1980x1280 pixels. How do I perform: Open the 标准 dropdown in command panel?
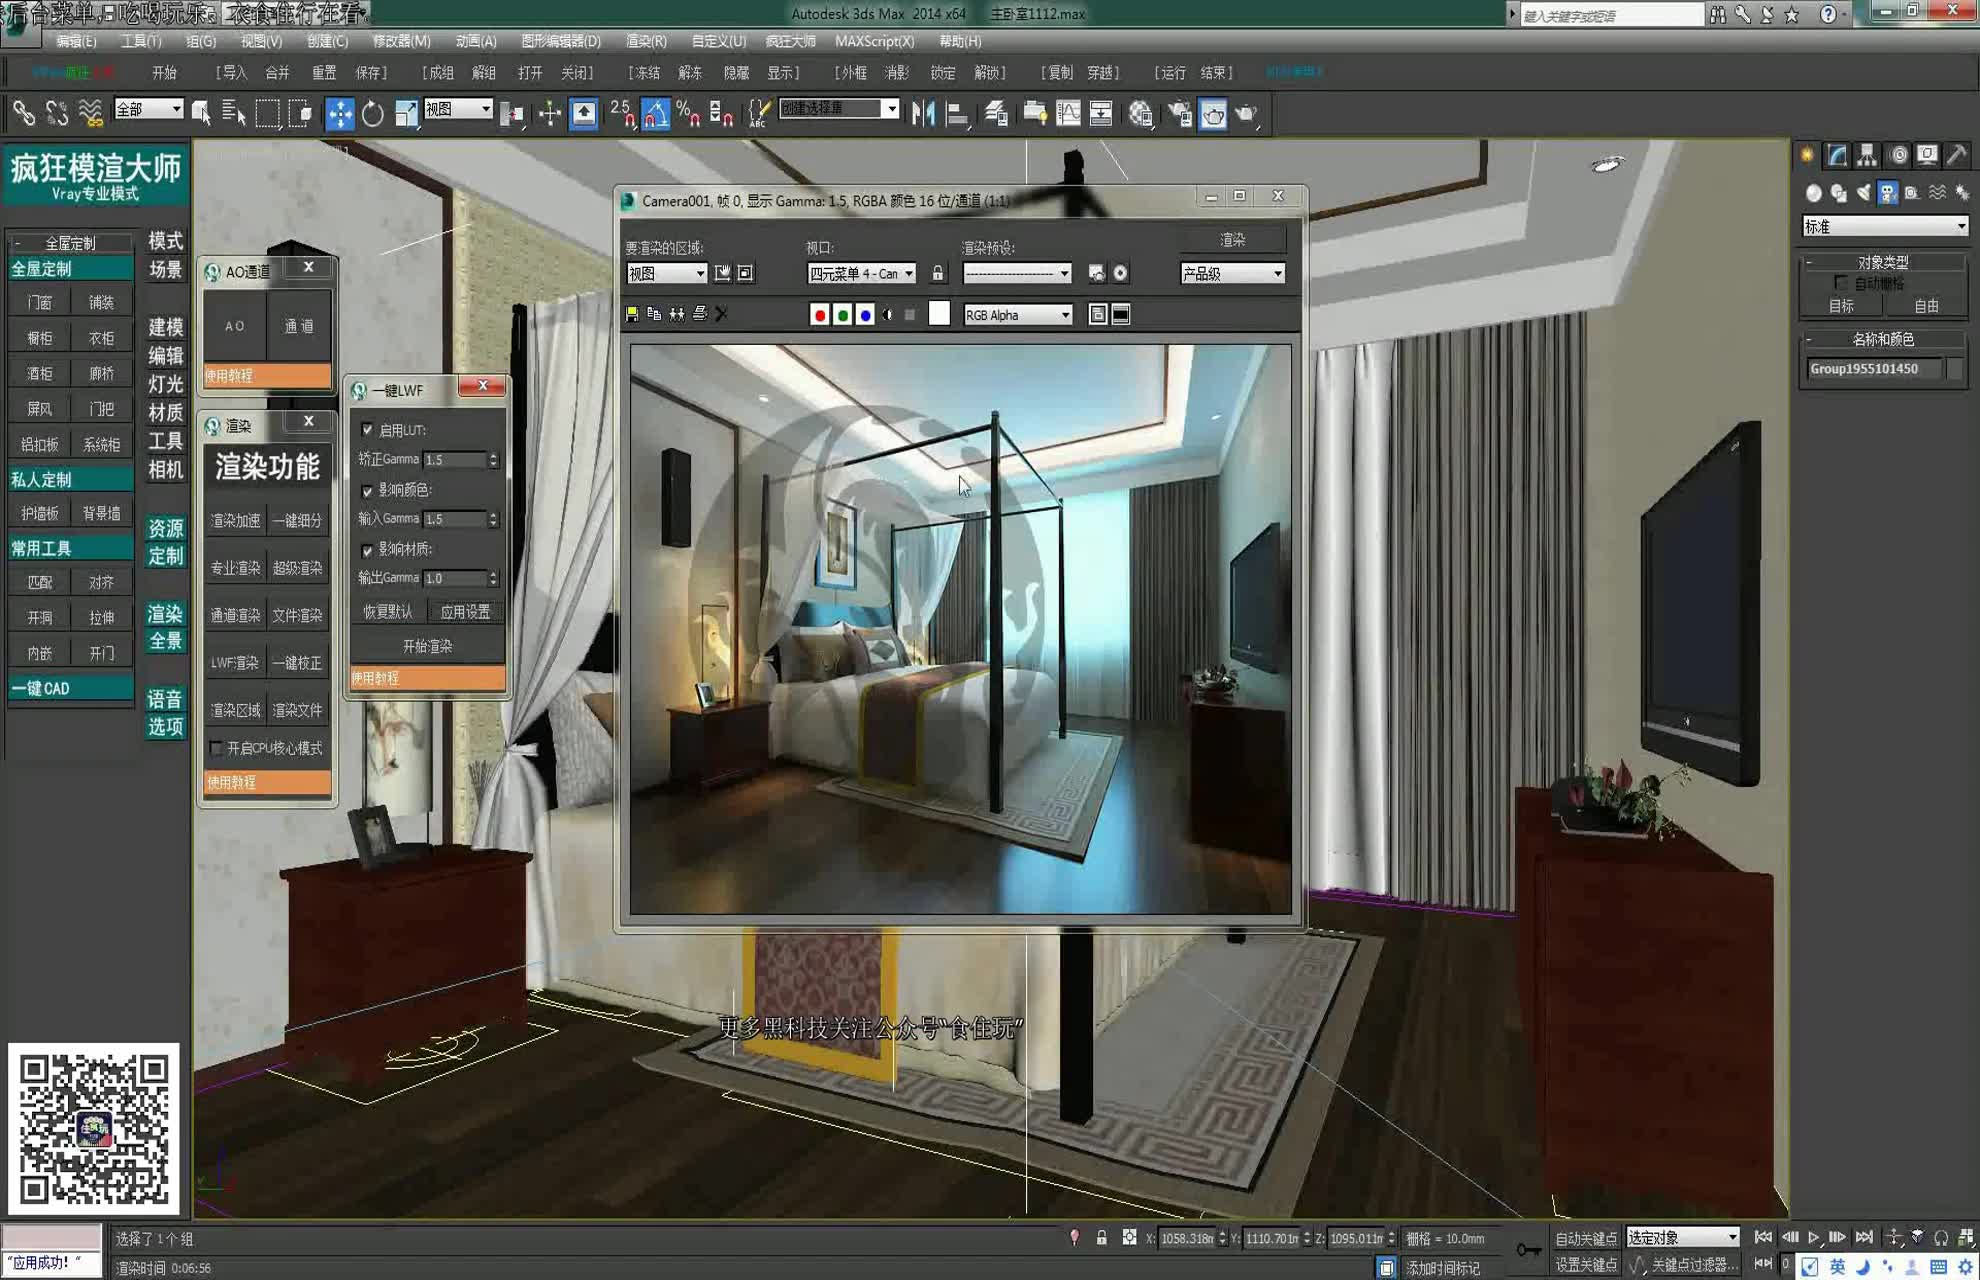1884,227
